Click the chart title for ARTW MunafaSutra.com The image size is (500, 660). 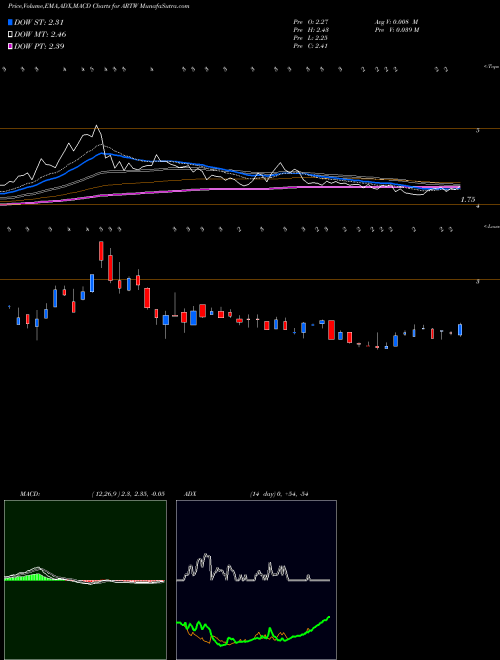[99, 6]
